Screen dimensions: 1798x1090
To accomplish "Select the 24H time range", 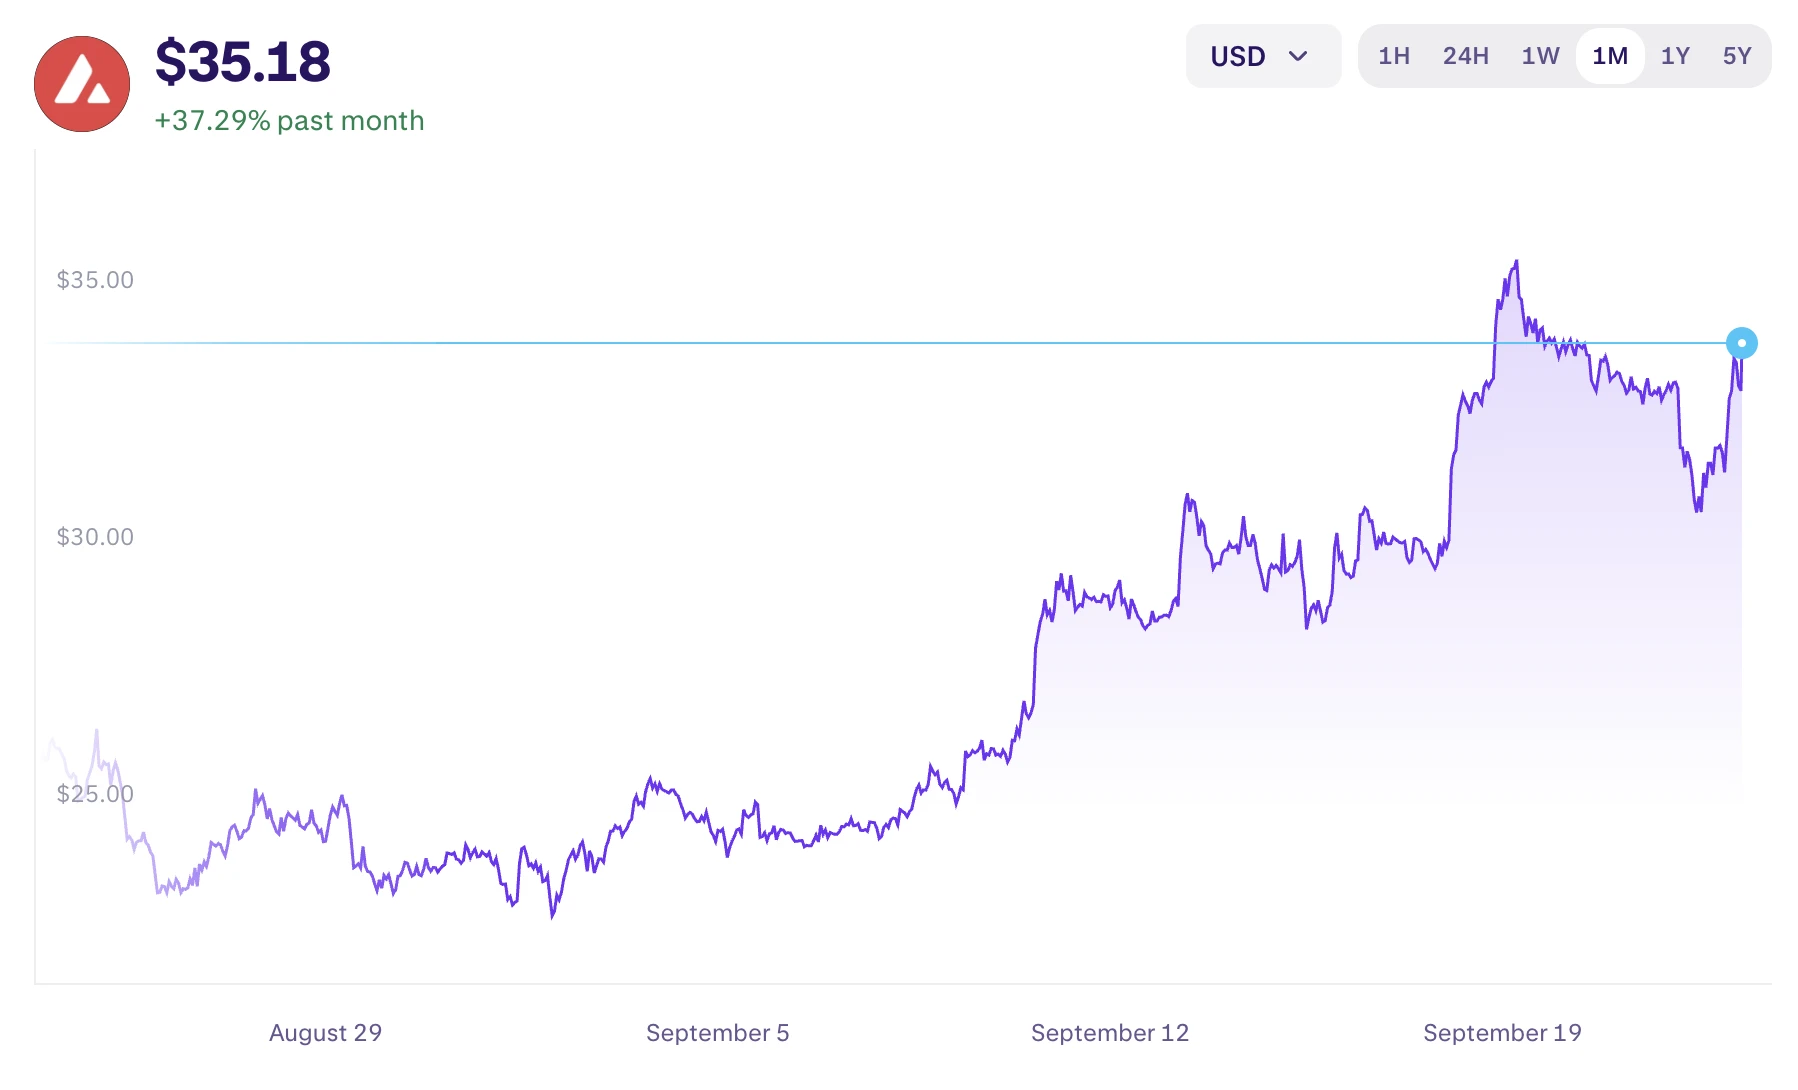I will (x=1465, y=56).
